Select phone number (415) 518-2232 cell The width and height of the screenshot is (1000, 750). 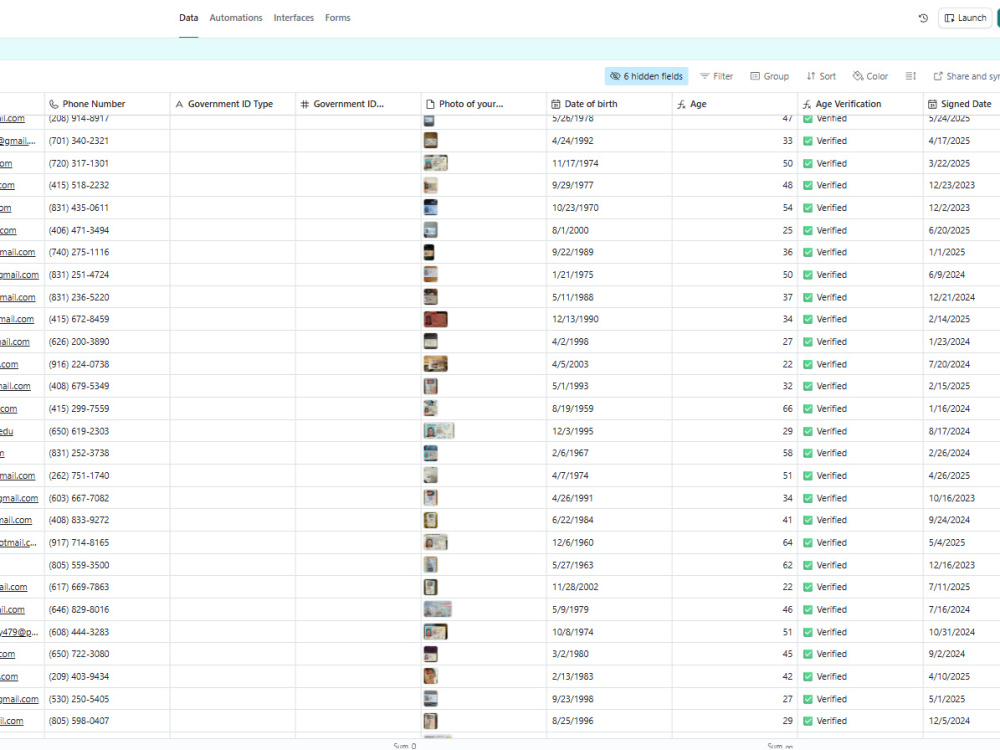tap(107, 186)
